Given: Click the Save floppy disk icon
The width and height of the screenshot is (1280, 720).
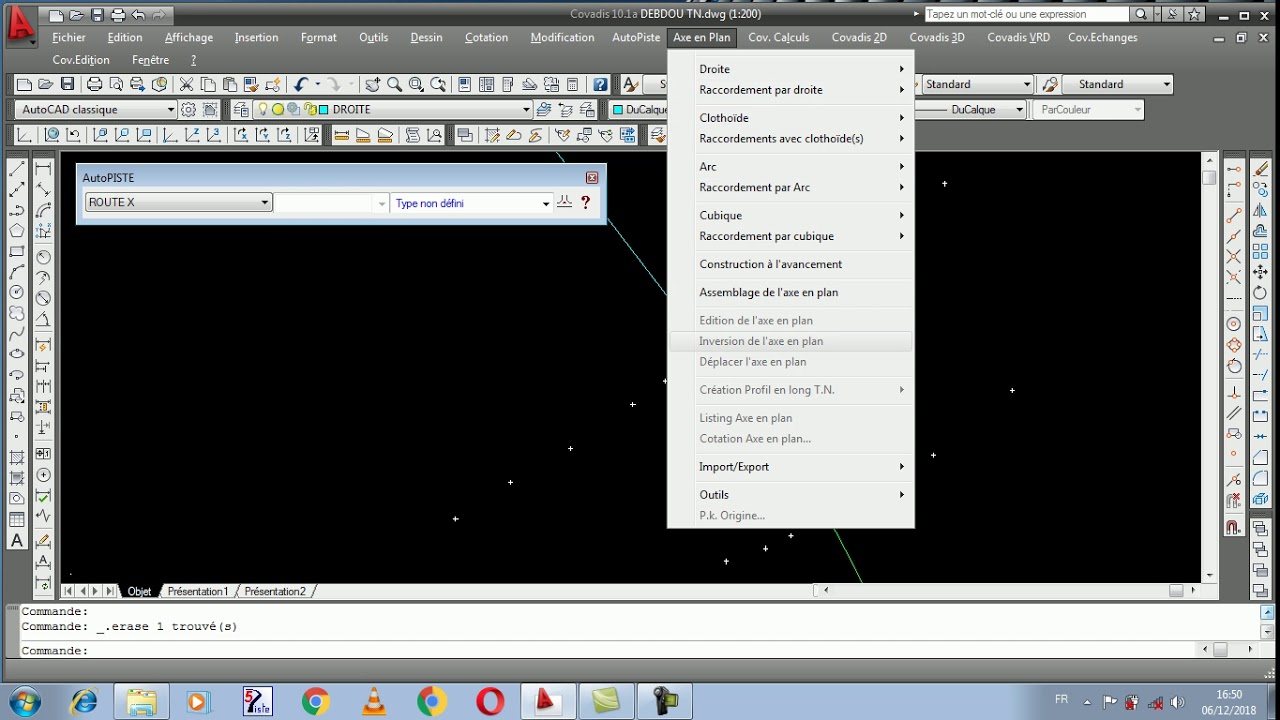Looking at the screenshot, I should pyautogui.click(x=67, y=85).
